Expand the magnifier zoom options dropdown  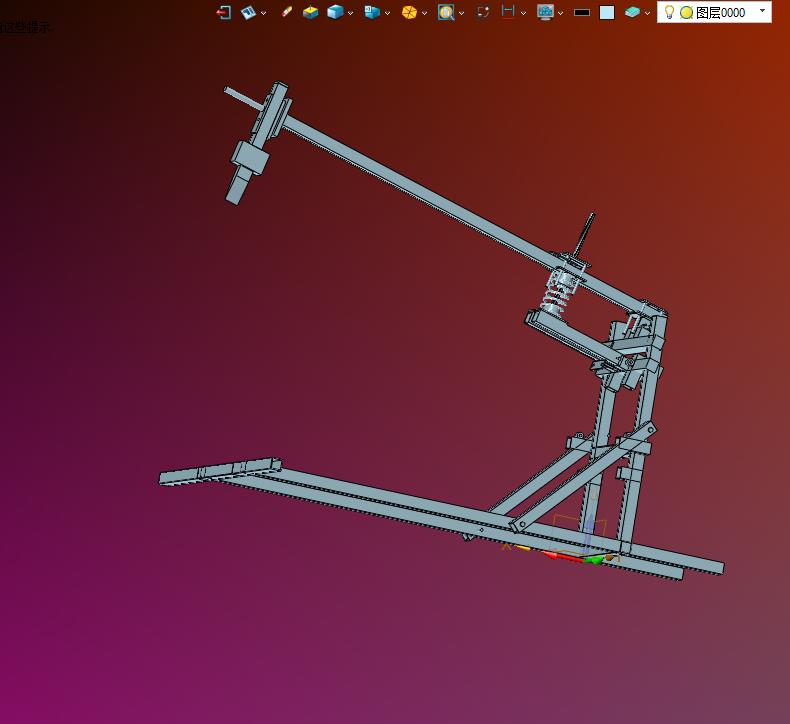point(462,13)
